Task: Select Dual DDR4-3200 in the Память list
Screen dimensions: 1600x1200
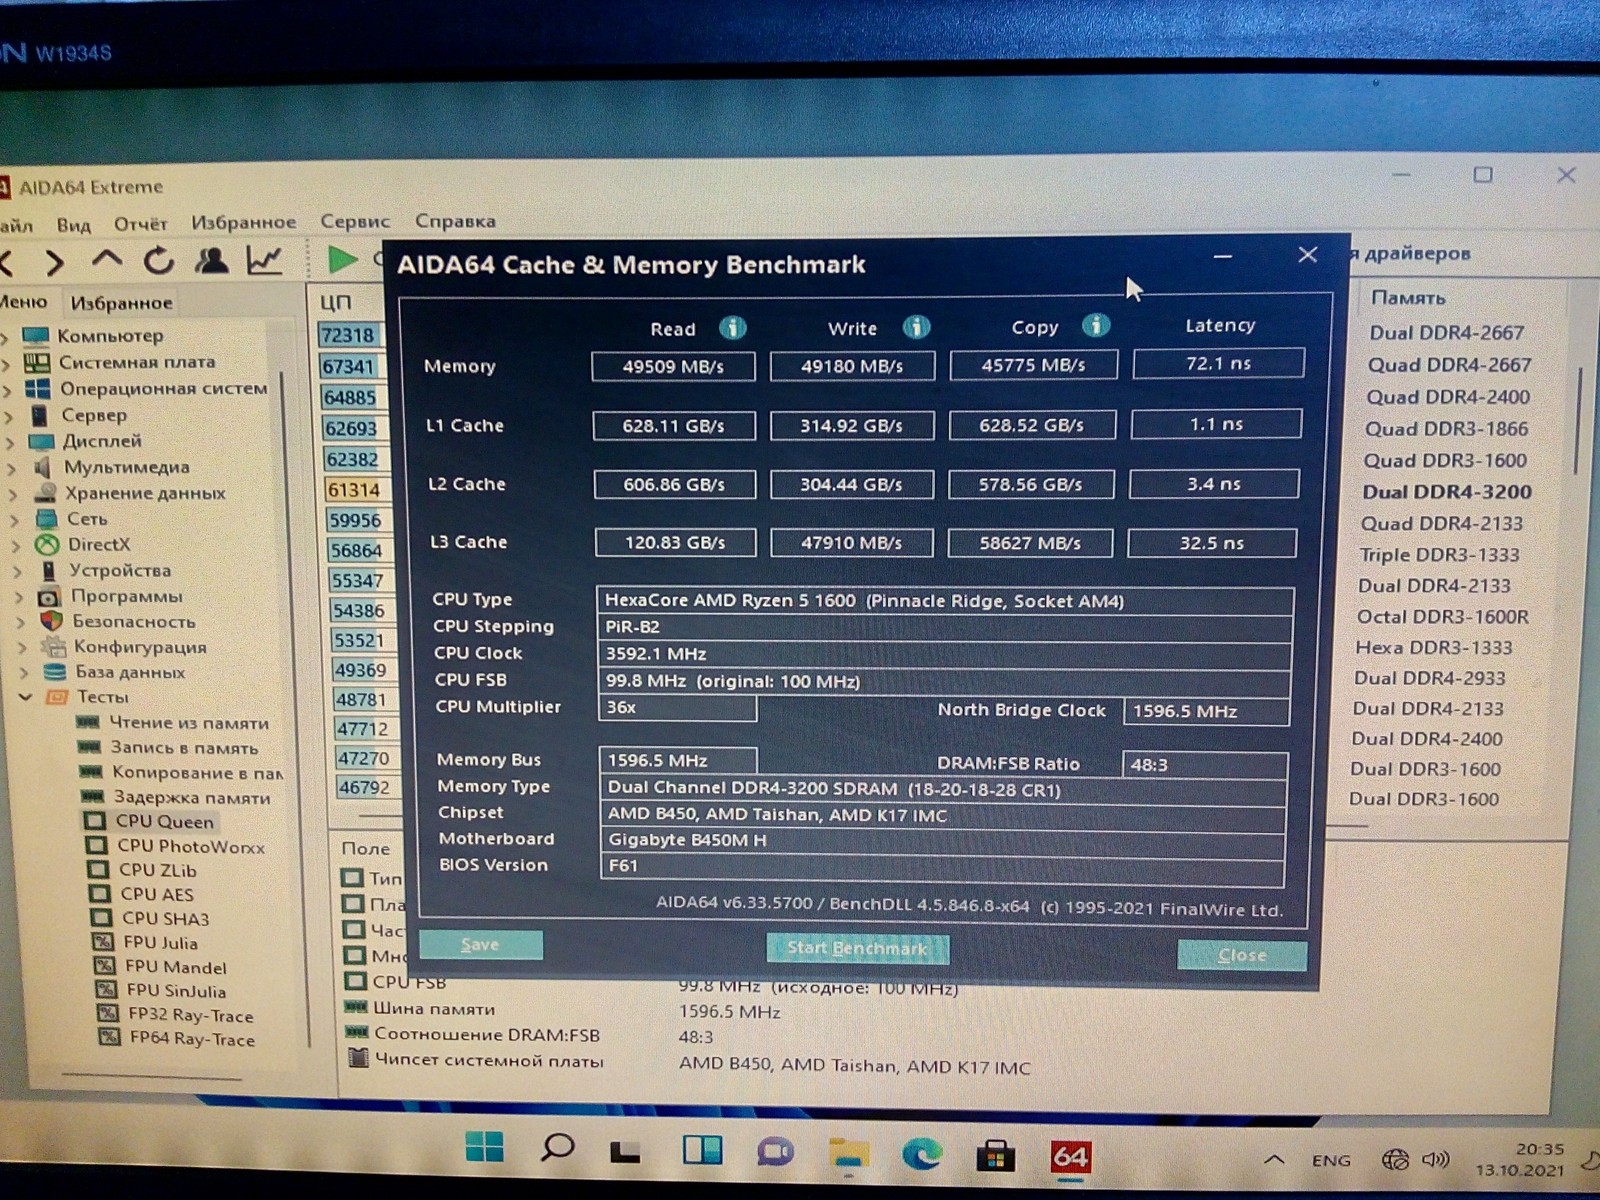Action: click(1447, 492)
